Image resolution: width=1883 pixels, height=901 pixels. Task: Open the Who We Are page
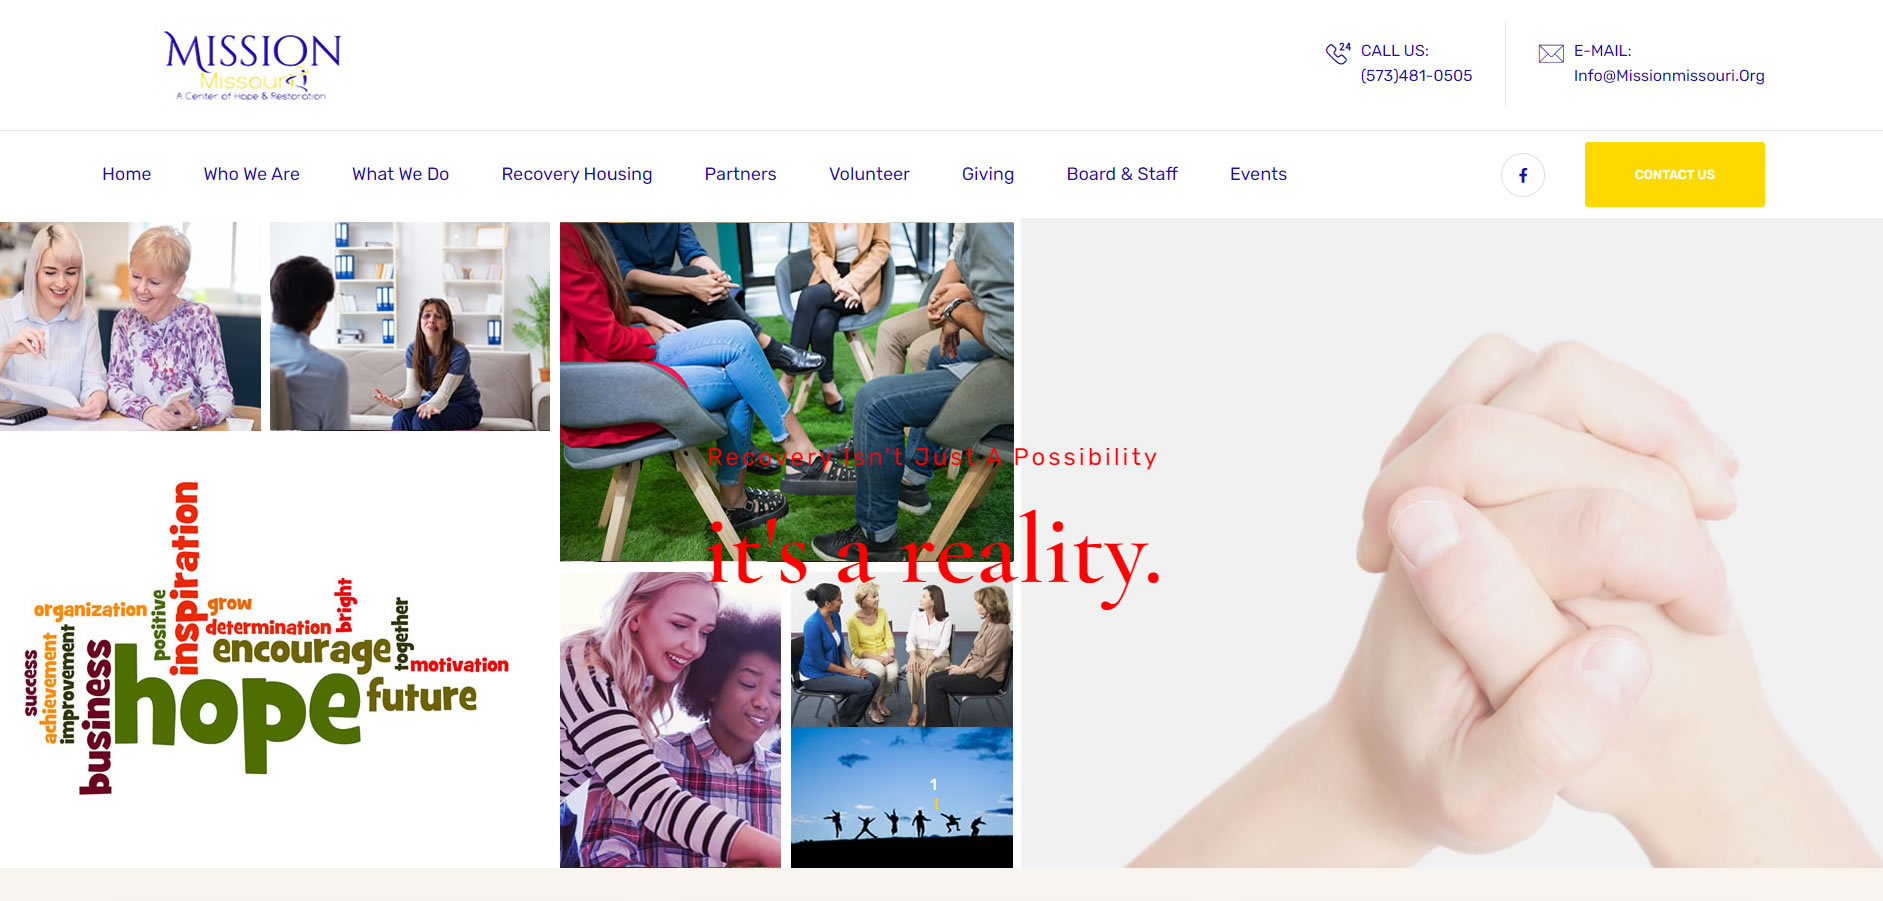tap(252, 174)
